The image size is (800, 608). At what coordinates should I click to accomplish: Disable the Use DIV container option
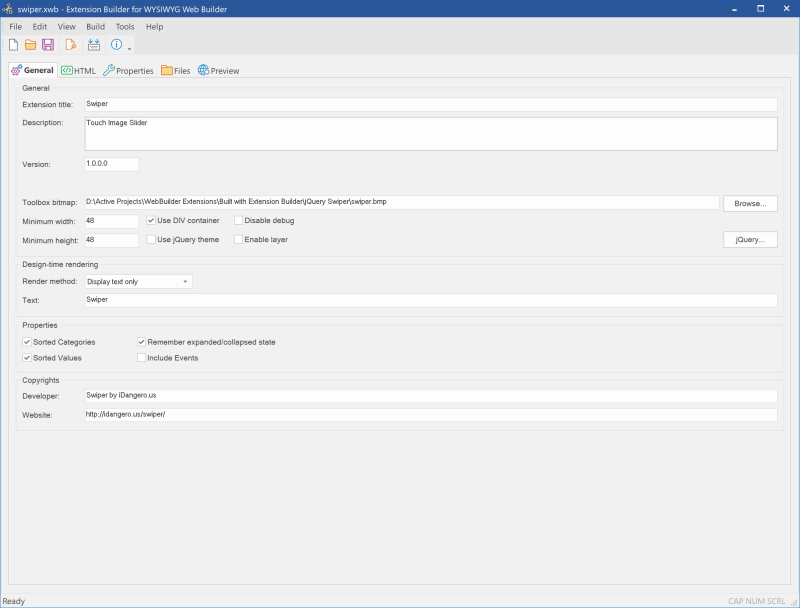pos(150,220)
